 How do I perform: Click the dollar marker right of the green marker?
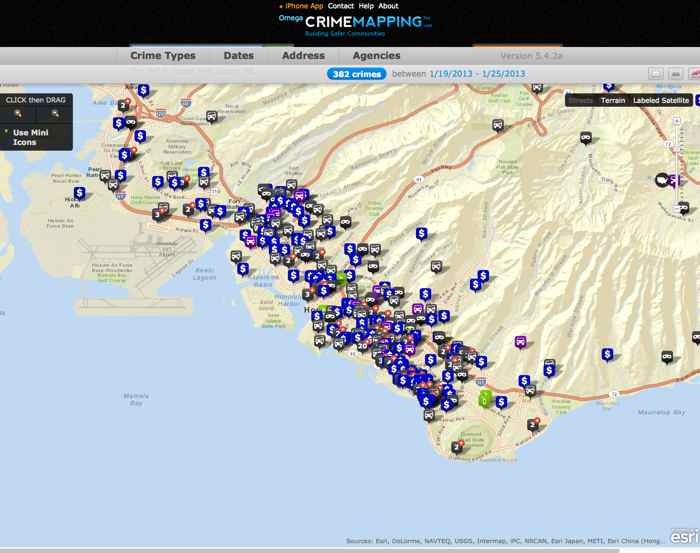502,402
